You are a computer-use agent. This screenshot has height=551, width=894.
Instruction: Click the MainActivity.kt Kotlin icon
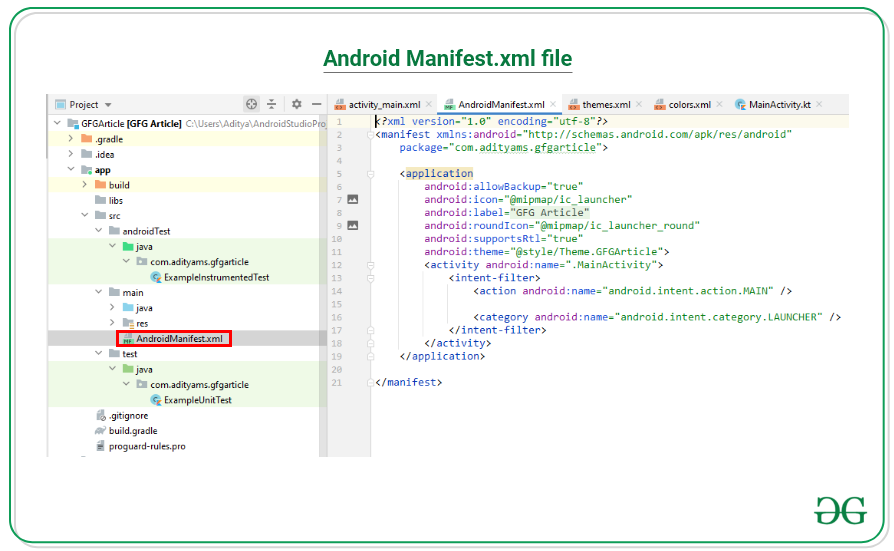[740, 104]
